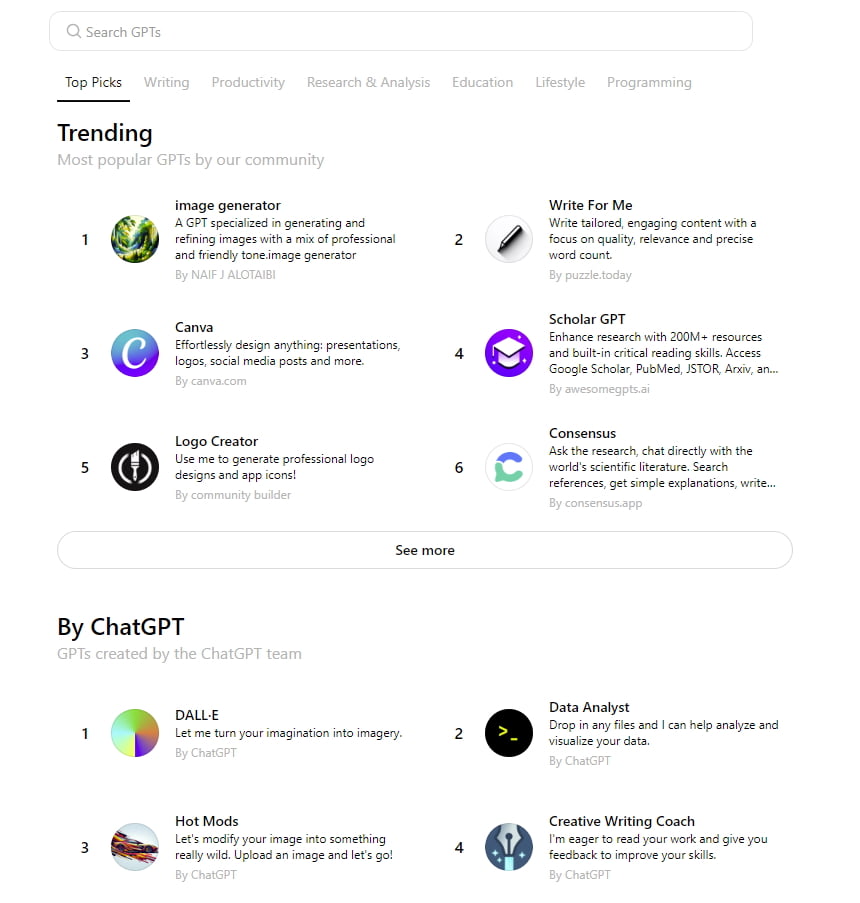Select the Research & Analysis tab
This screenshot has width=860, height=903.
pos(368,82)
